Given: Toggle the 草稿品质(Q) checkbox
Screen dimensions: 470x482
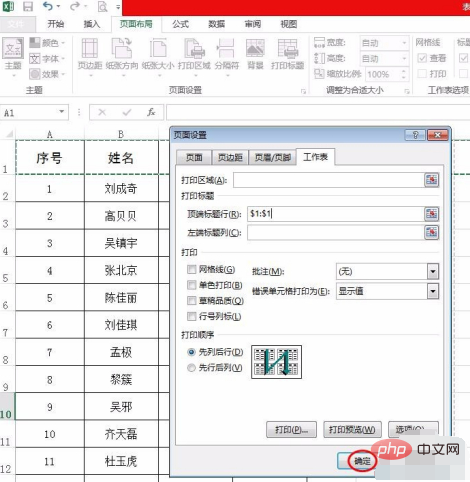Looking at the screenshot, I should point(192,301).
